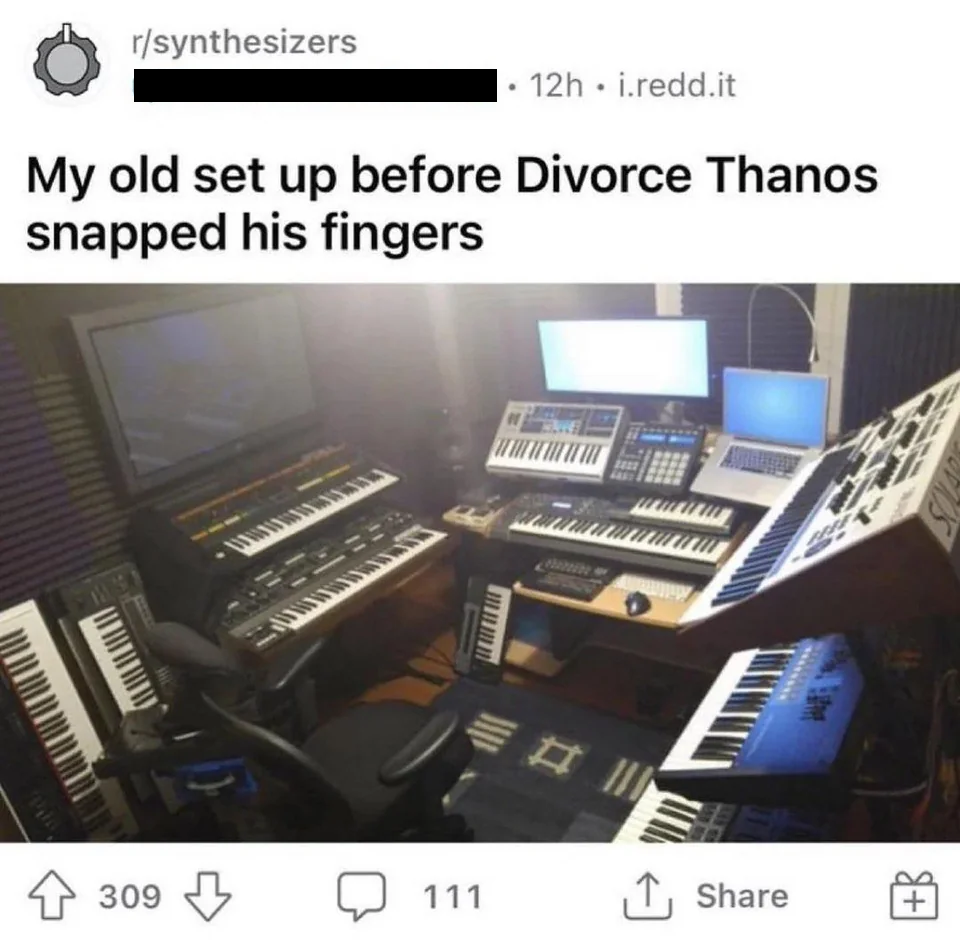Click the redacted username bar
Image resolution: width=960 pixels, height=944 pixels.
[x=315, y=85]
